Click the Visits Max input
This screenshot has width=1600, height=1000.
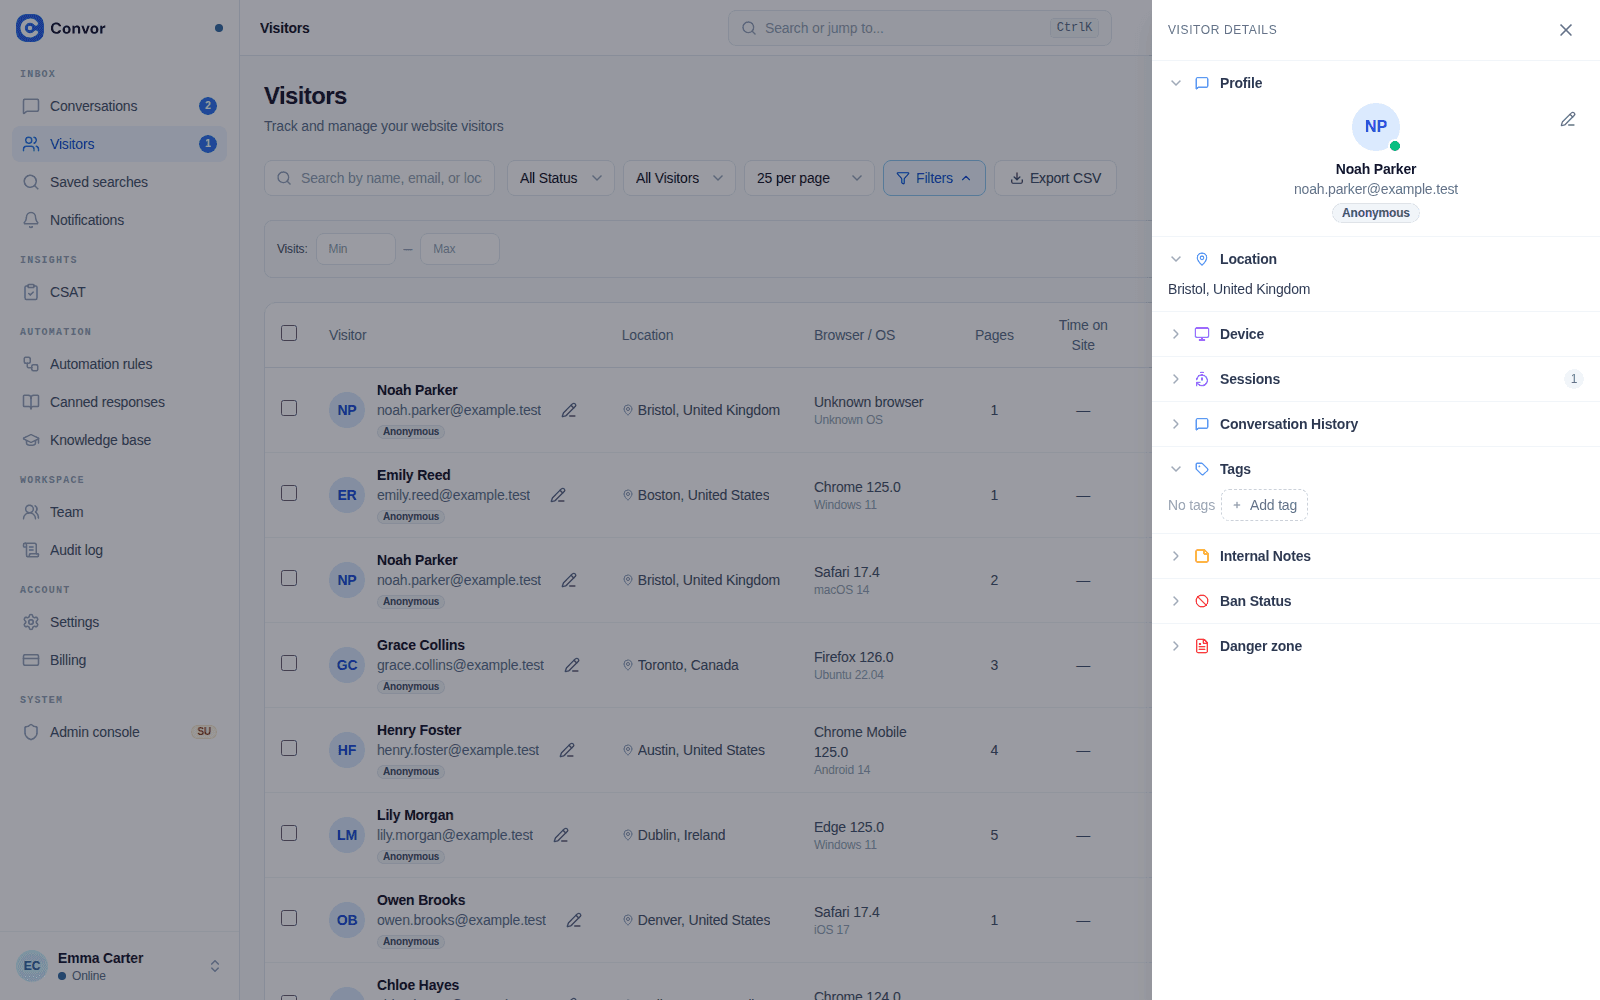click(460, 249)
